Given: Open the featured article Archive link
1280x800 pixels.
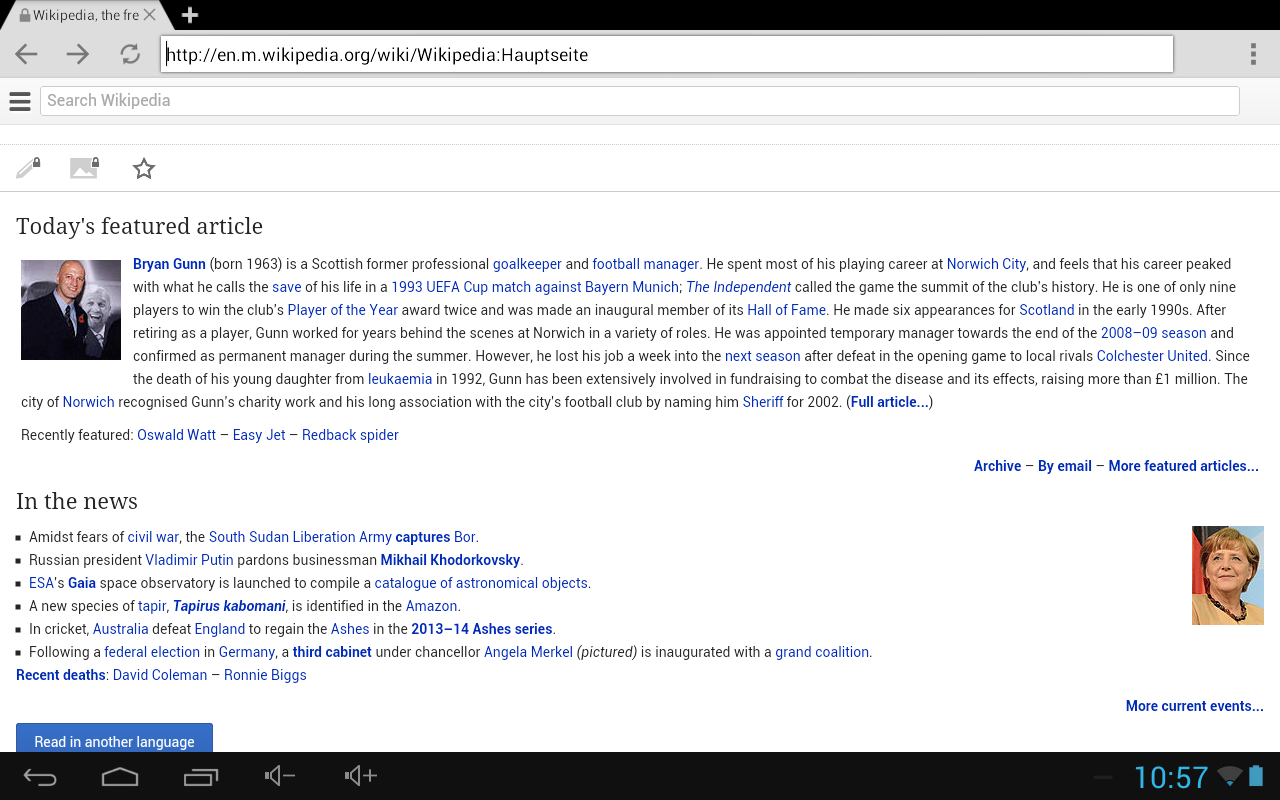Looking at the screenshot, I should 997,466.
